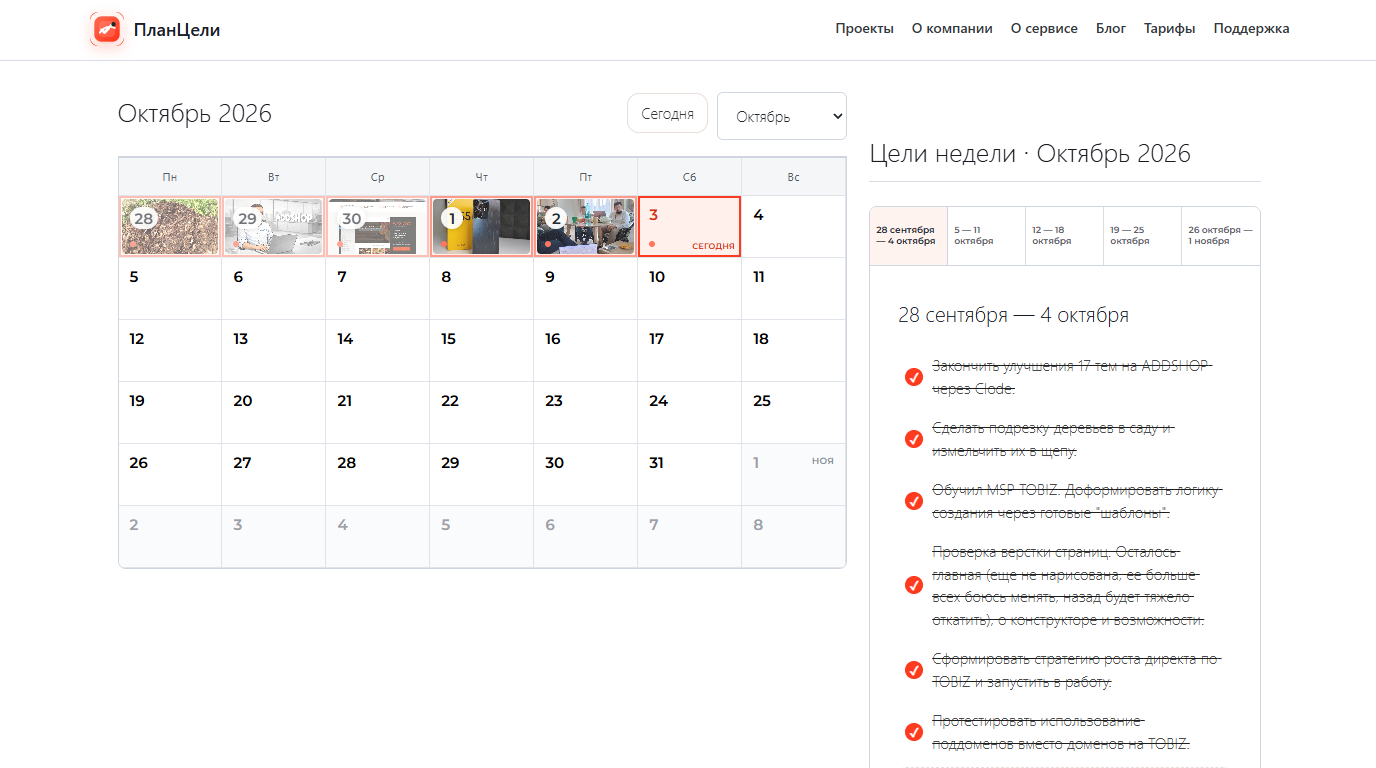This screenshot has width=1376, height=768.
Task: Click the Вс weekday column header
Action: (x=794, y=177)
